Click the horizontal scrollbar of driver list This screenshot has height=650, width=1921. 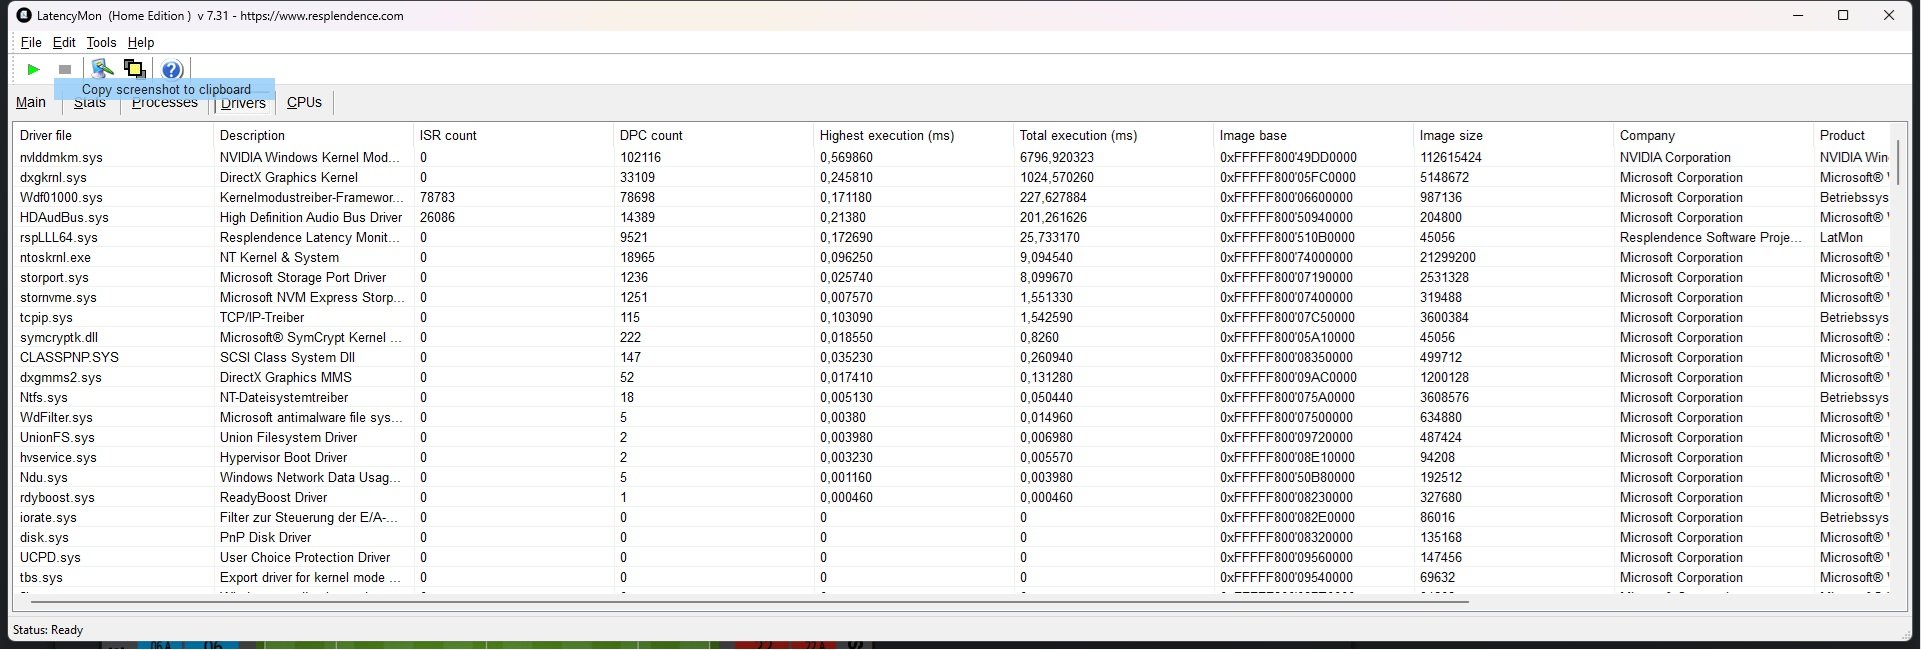point(750,601)
